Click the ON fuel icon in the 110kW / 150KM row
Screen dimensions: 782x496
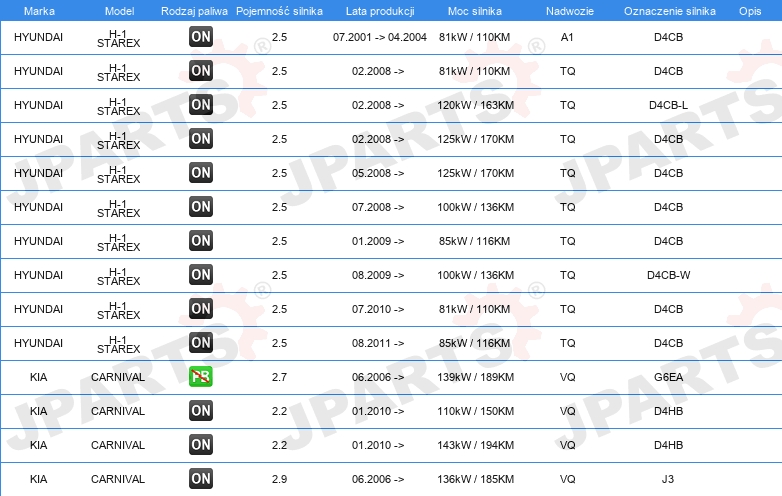click(201, 411)
